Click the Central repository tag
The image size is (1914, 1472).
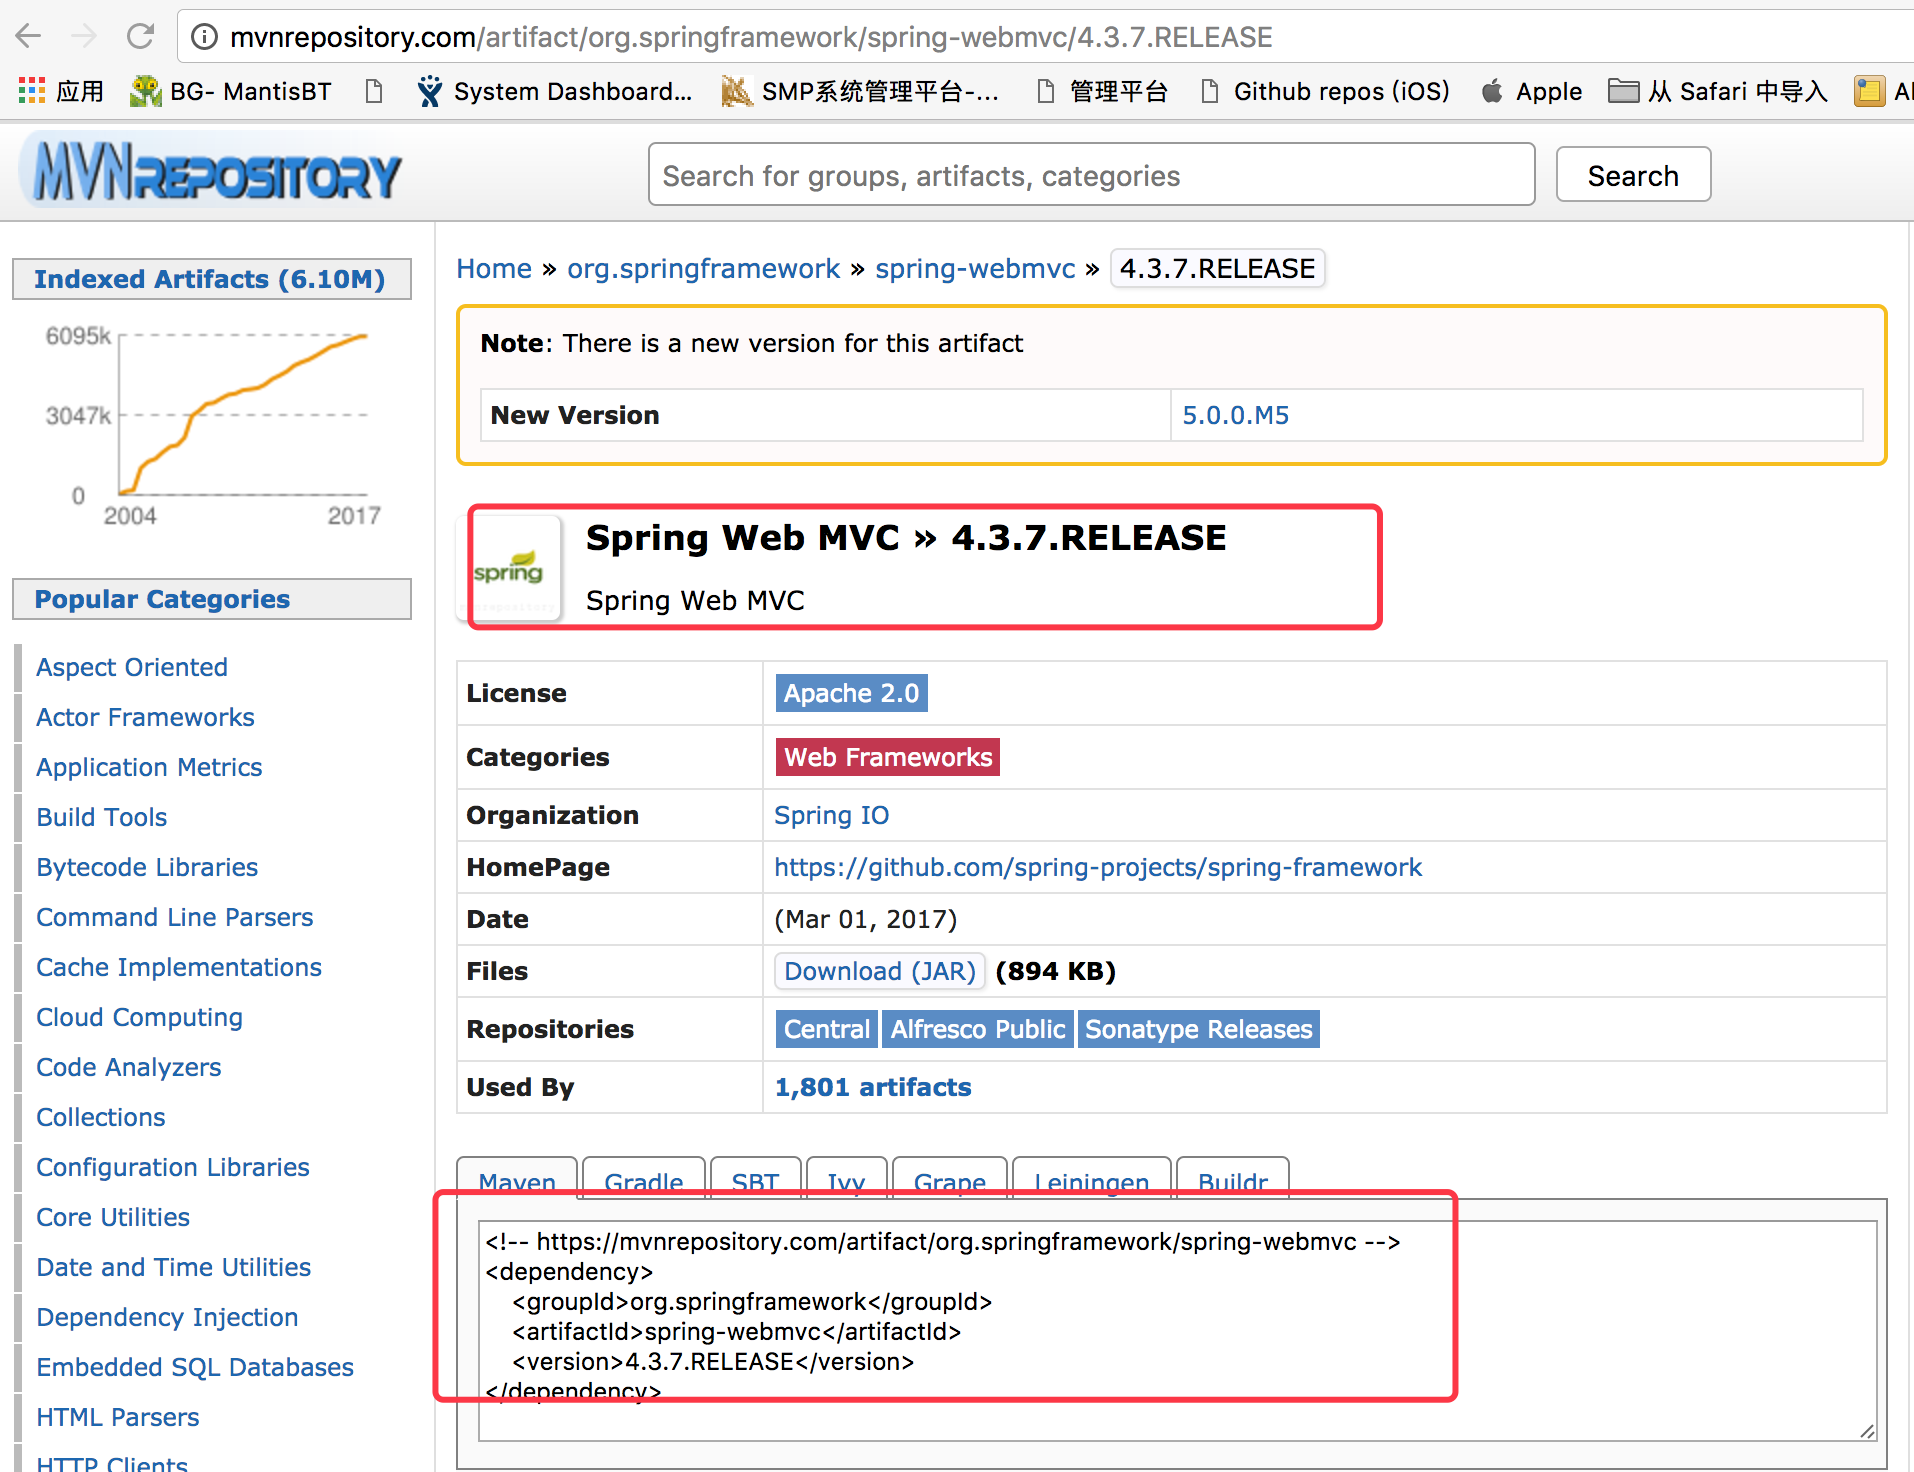click(x=826, y=1029)
